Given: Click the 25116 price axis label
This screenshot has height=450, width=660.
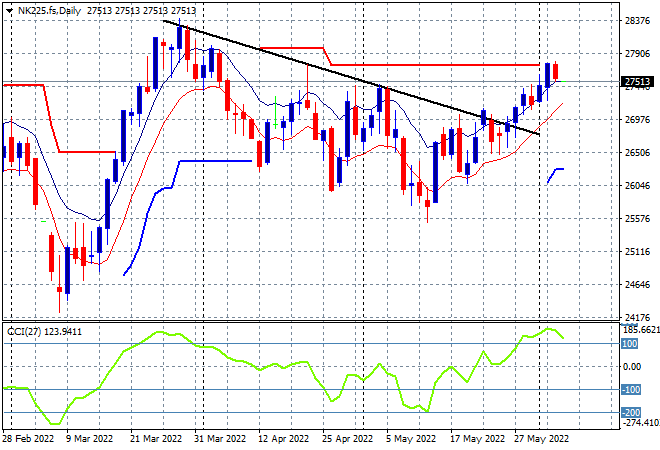Looking at the screenshot, I should click(x=637, y=251).
